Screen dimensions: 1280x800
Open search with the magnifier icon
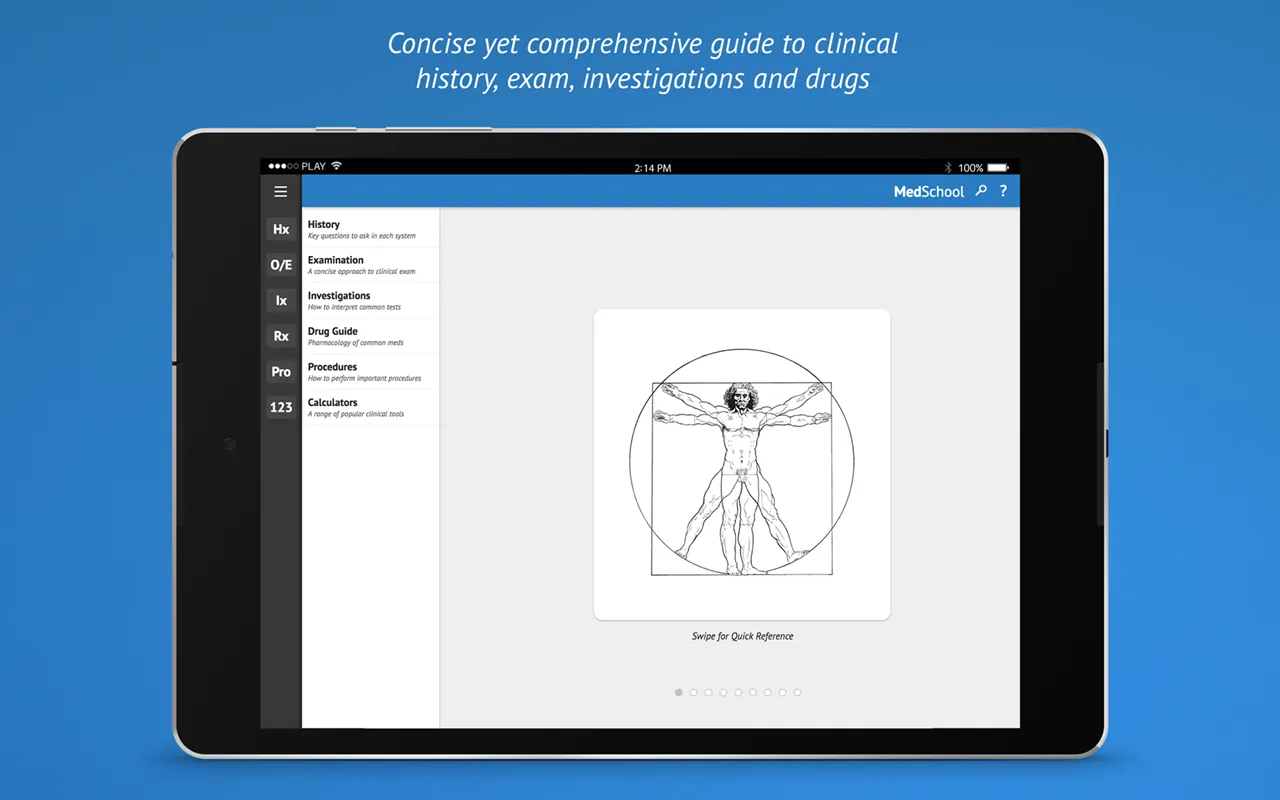point(981,191)
